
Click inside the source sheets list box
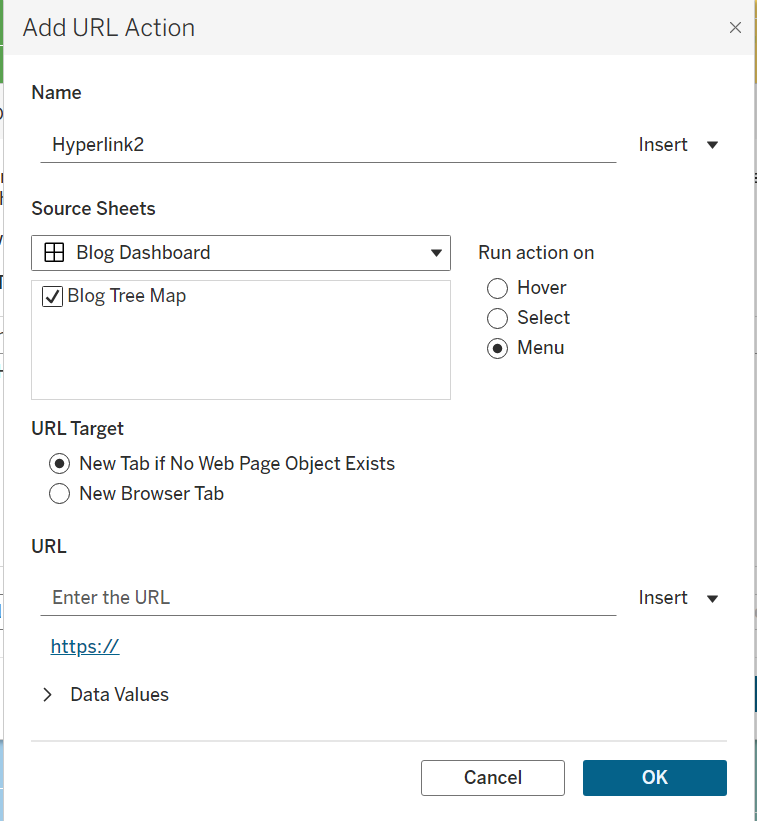click(240, 355)
